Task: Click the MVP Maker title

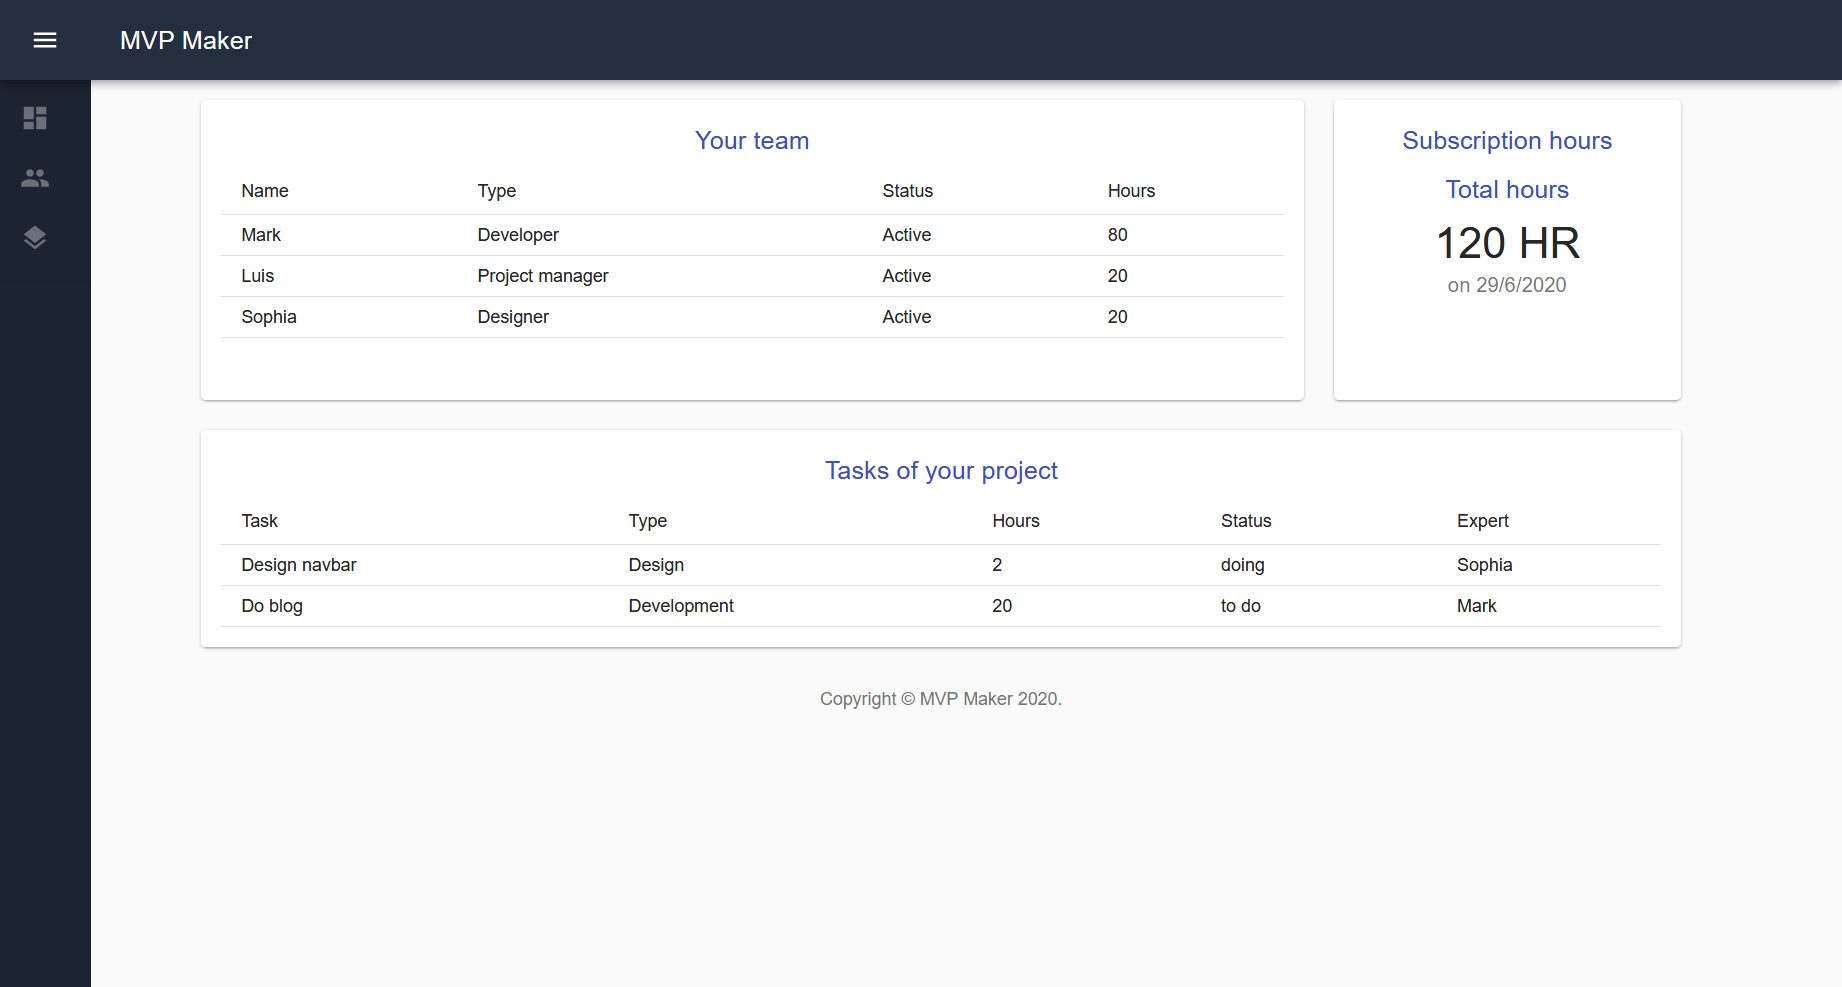Action: click(x=186, y=40)
